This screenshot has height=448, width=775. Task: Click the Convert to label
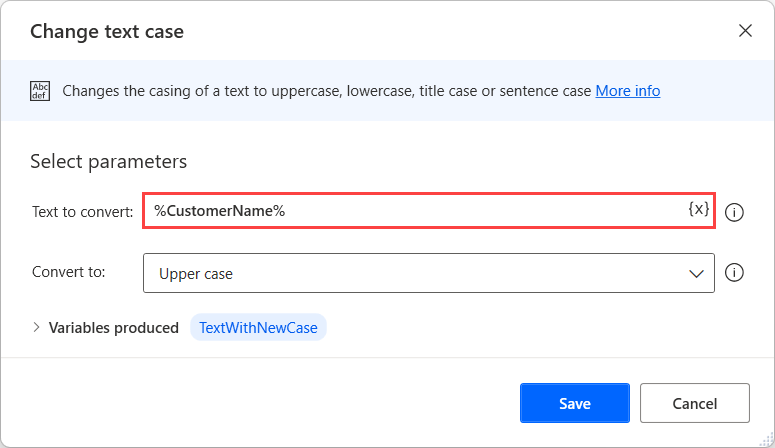(69, 271)
